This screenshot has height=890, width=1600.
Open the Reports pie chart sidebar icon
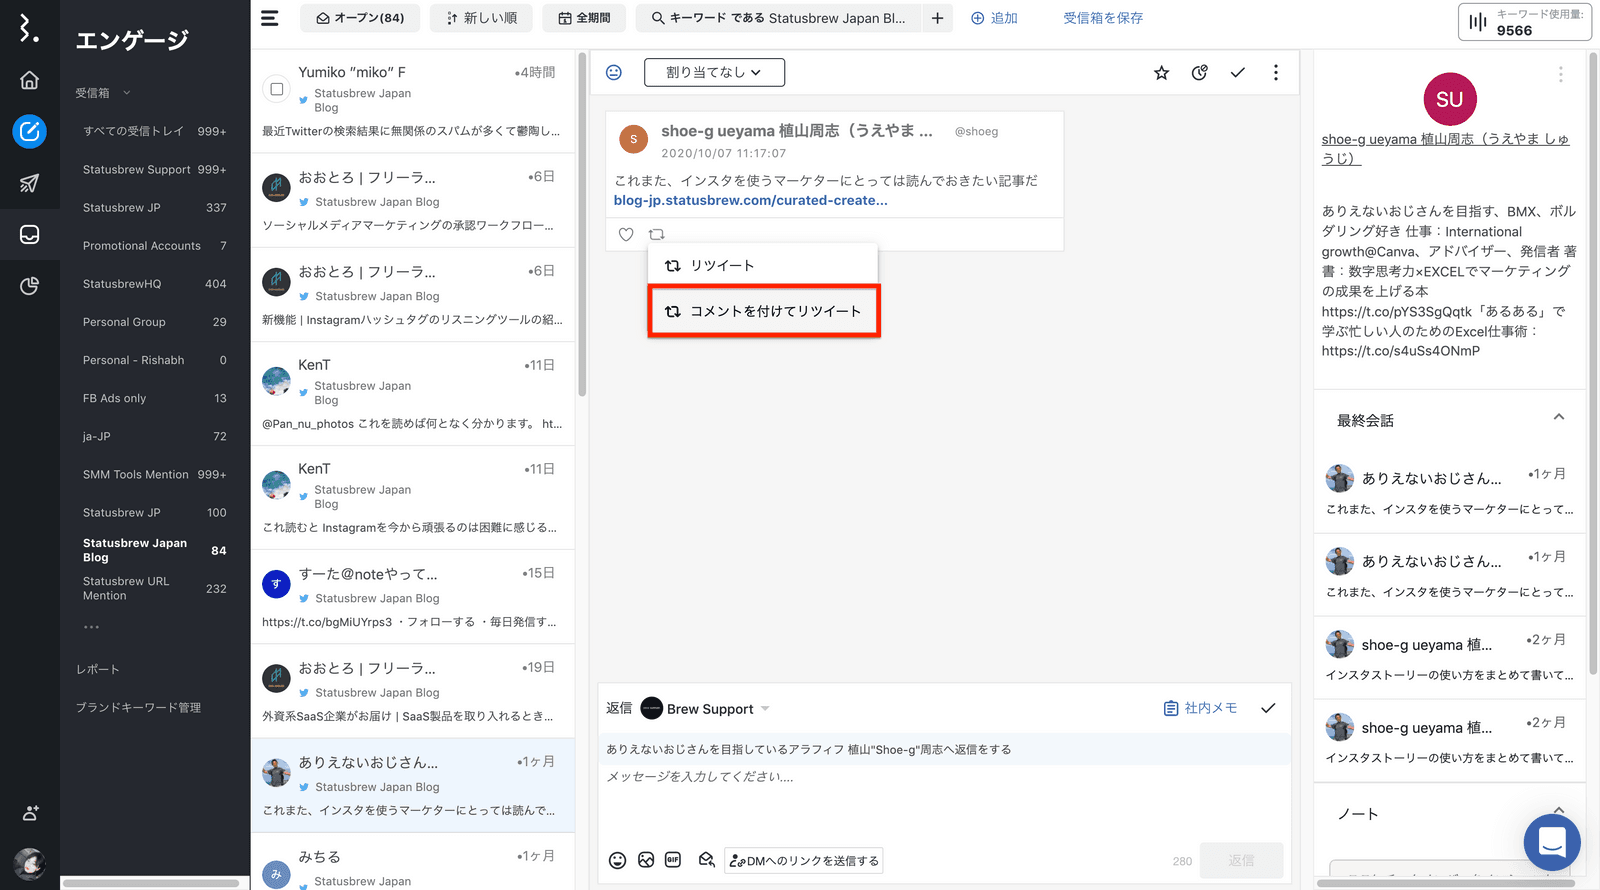click(30, 286)
